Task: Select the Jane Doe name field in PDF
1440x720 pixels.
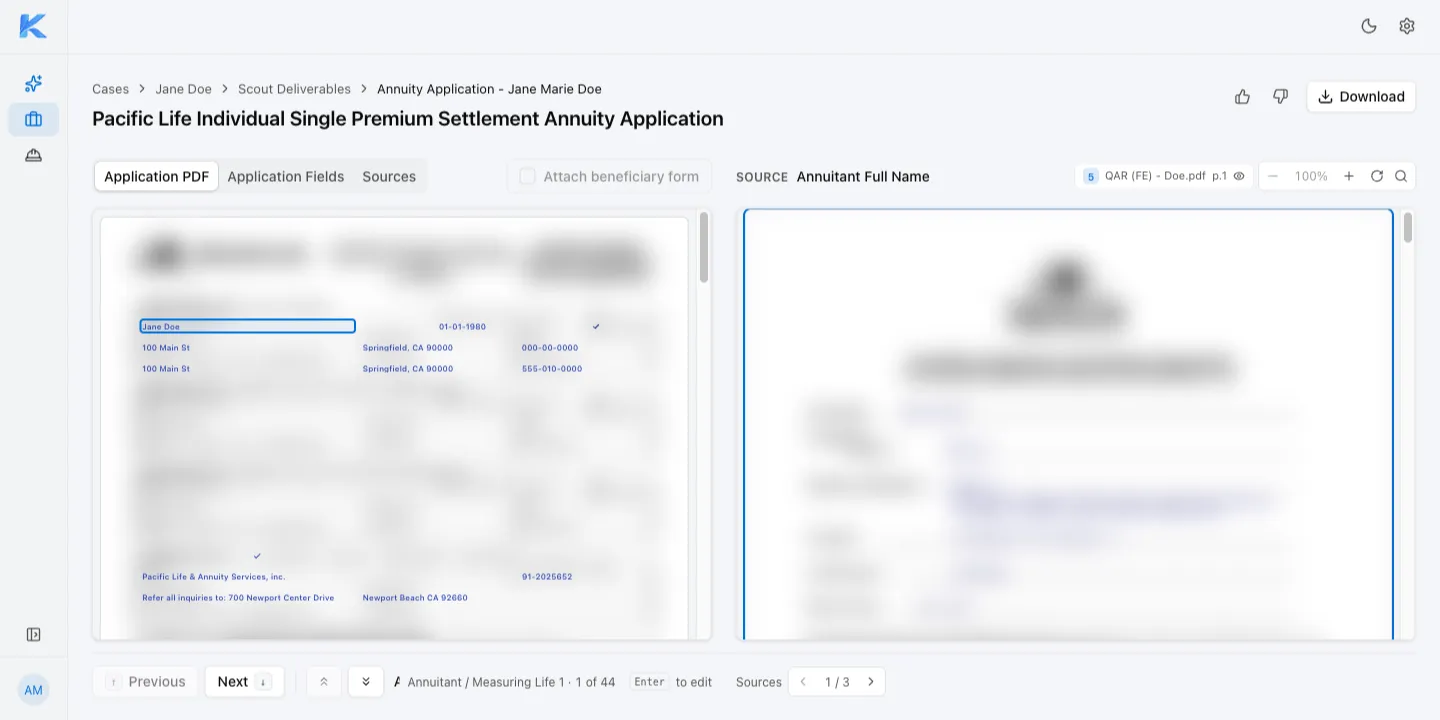Action: (x=248, y=326)
